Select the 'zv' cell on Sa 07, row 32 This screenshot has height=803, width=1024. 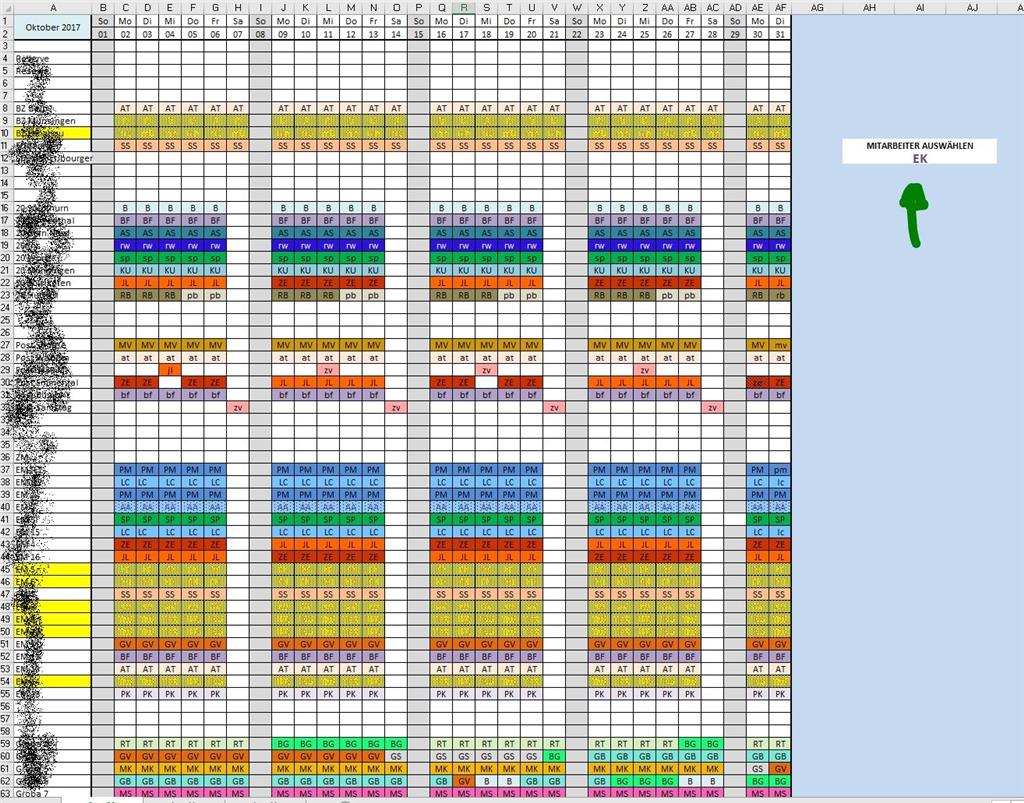pyautogui.click(x=238, y=407)
